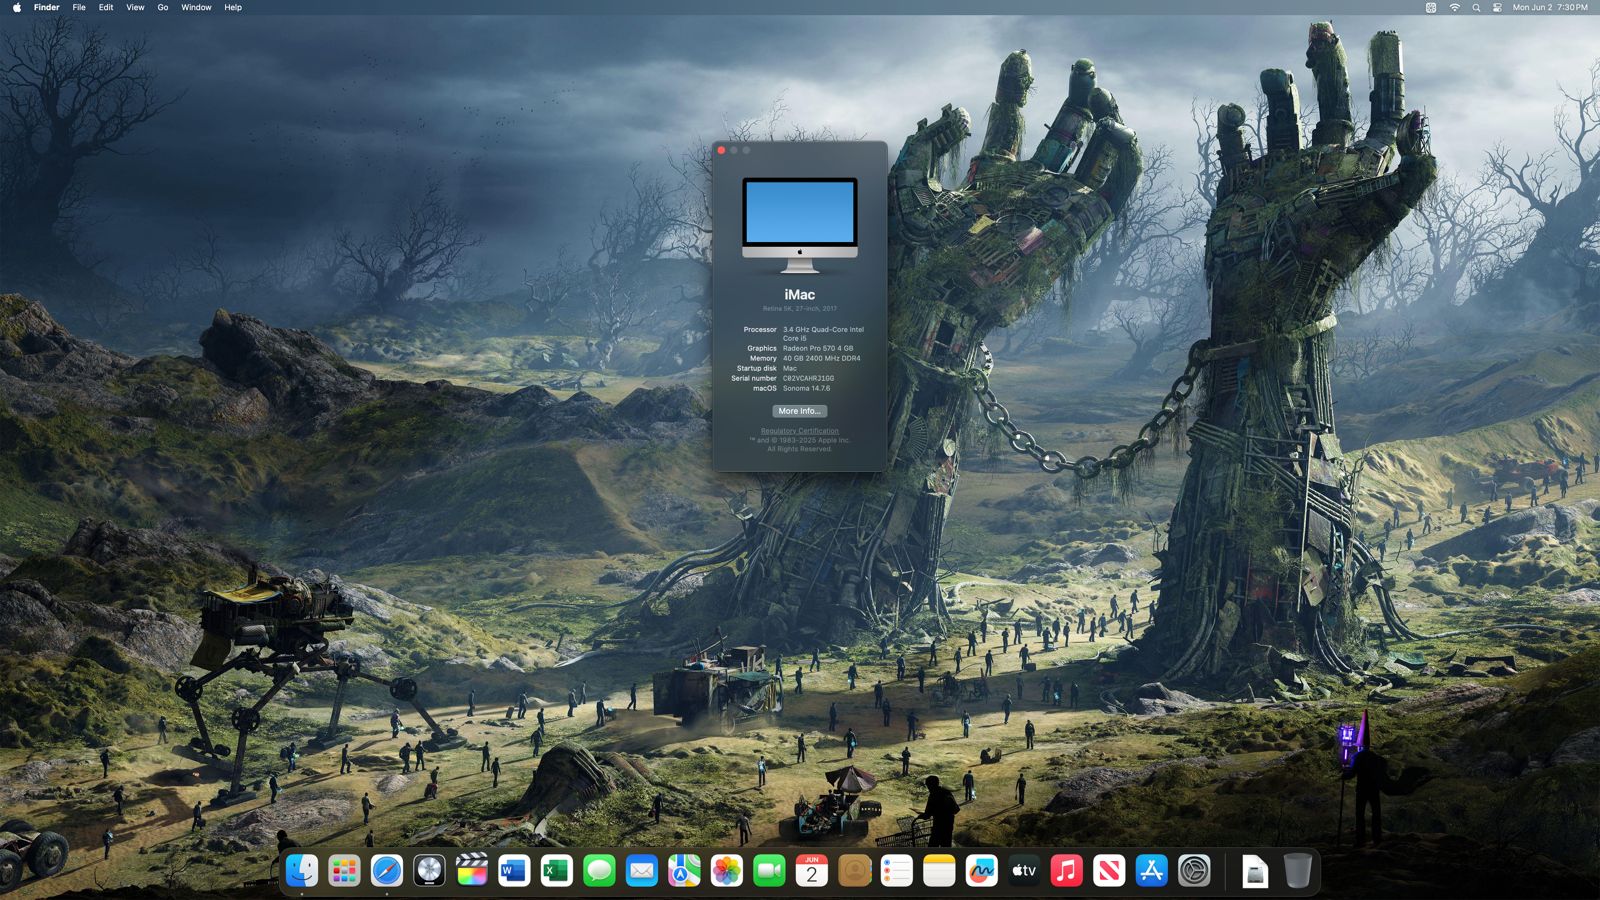The width and height of the screenshot is (1600, 900).
Task: Launch Freeform from the Dock
Action: click(982, 871)
